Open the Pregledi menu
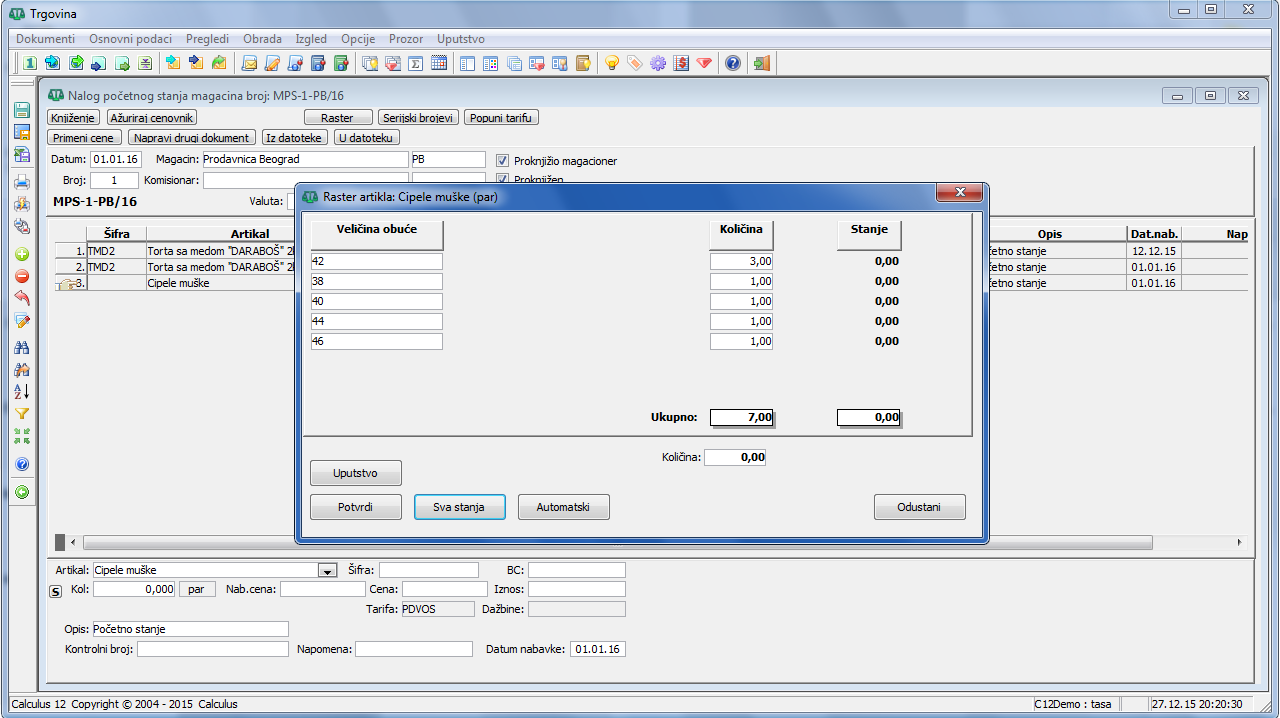The width and height of the screenshot is (1280, 718). click(207, 39)
